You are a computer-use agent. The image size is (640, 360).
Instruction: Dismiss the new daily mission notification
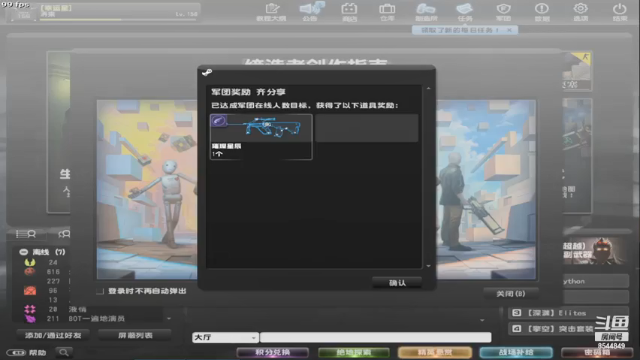(509, 30)
